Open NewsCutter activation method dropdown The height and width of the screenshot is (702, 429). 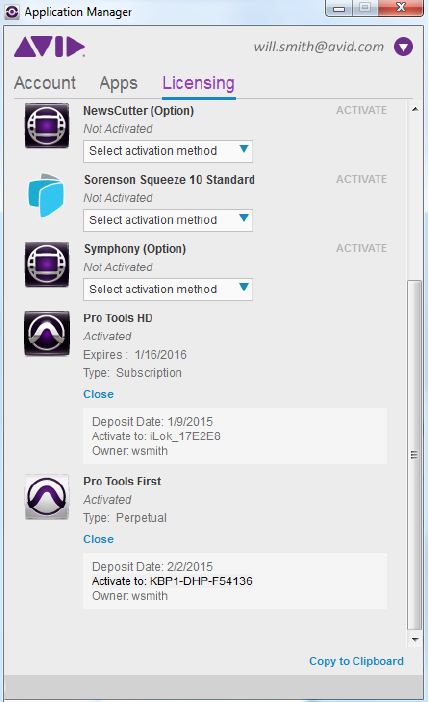tap(168, 151)
